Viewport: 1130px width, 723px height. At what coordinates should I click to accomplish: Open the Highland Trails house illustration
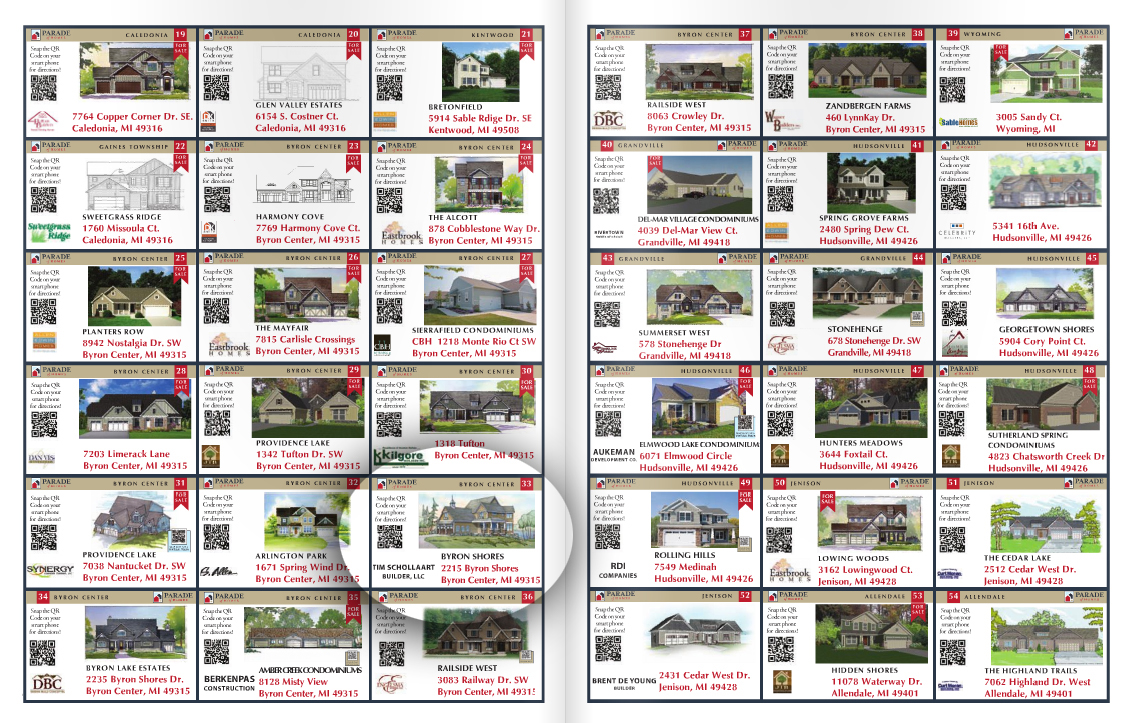pos(1047,635)
